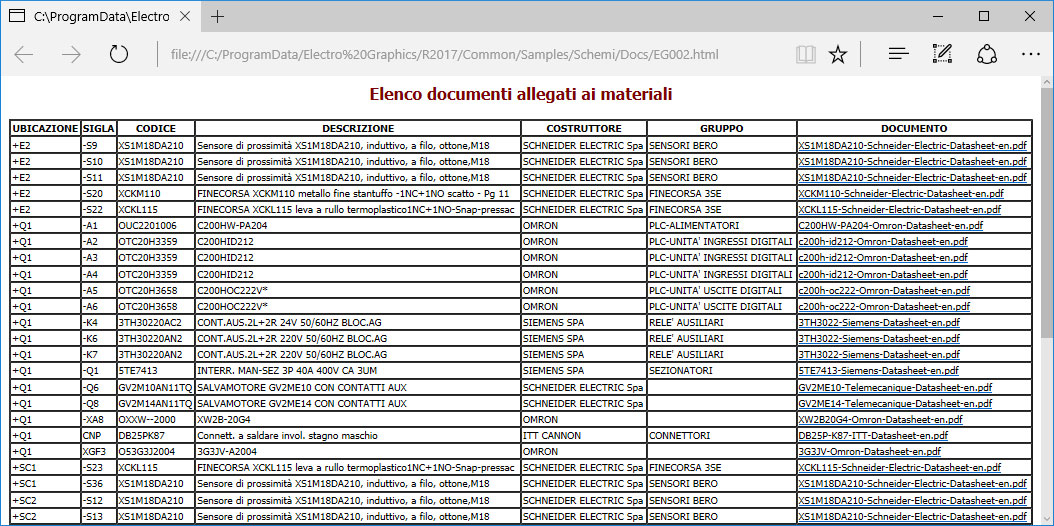Select the EG002 browser tab

[x=101, y=16]
